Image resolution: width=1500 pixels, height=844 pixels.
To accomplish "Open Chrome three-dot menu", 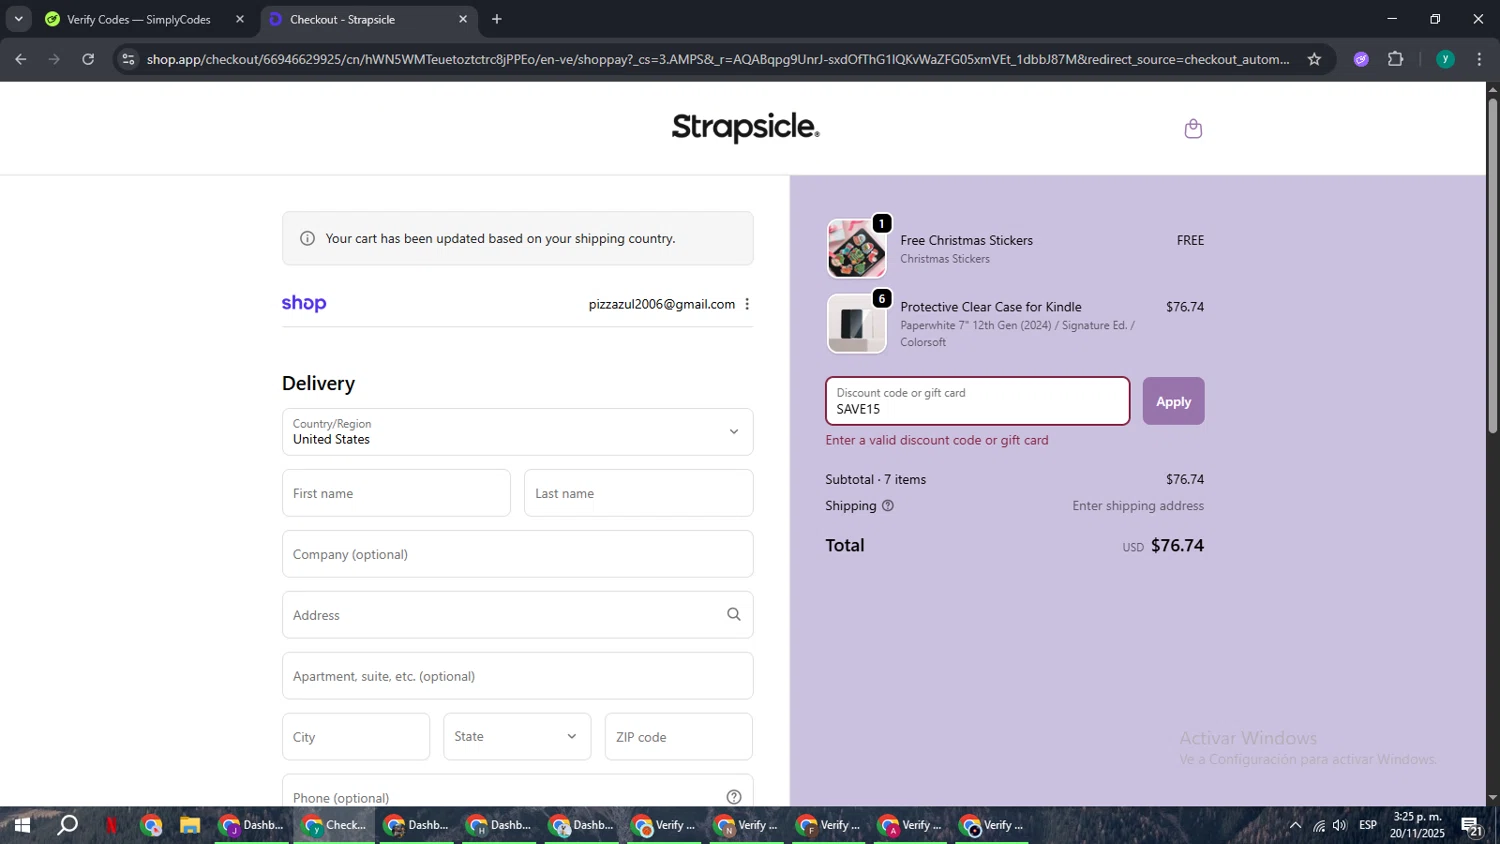I will coord(1479,59).
